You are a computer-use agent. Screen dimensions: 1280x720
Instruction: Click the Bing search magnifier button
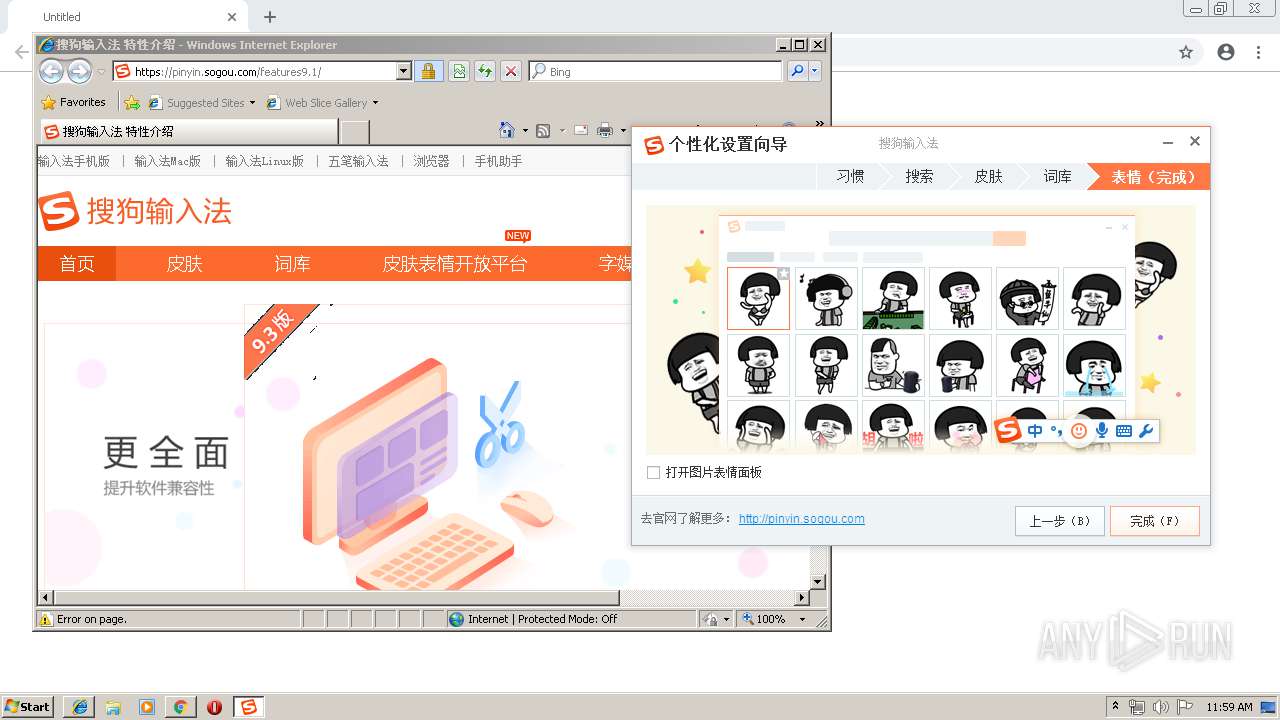[x=797, y=71]
